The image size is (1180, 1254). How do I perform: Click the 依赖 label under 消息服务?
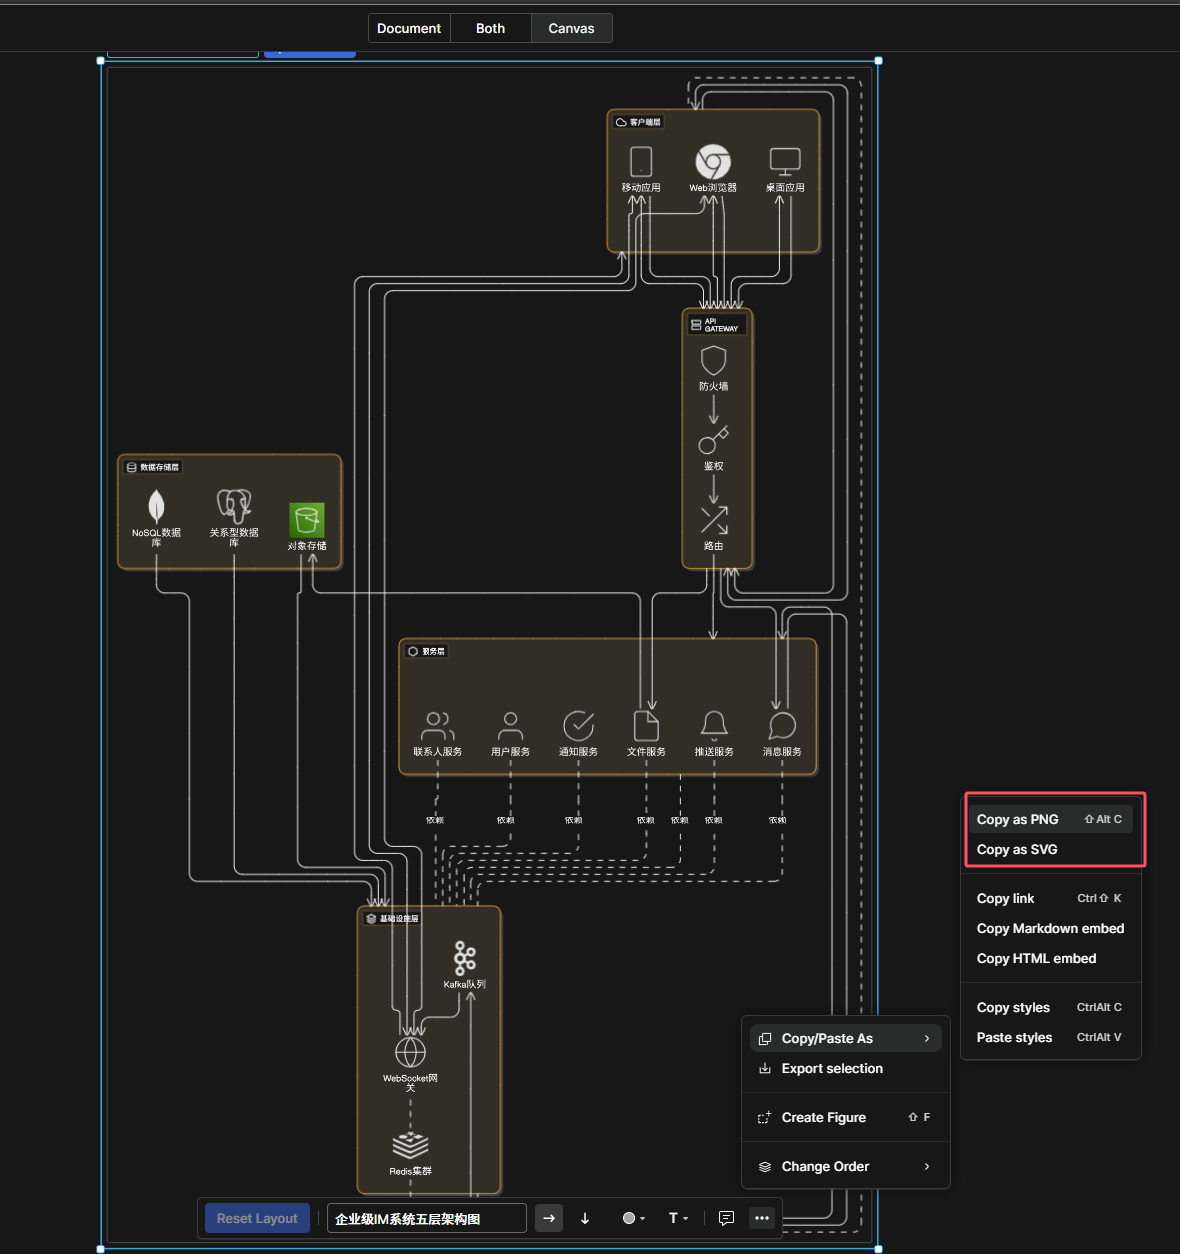777,820
